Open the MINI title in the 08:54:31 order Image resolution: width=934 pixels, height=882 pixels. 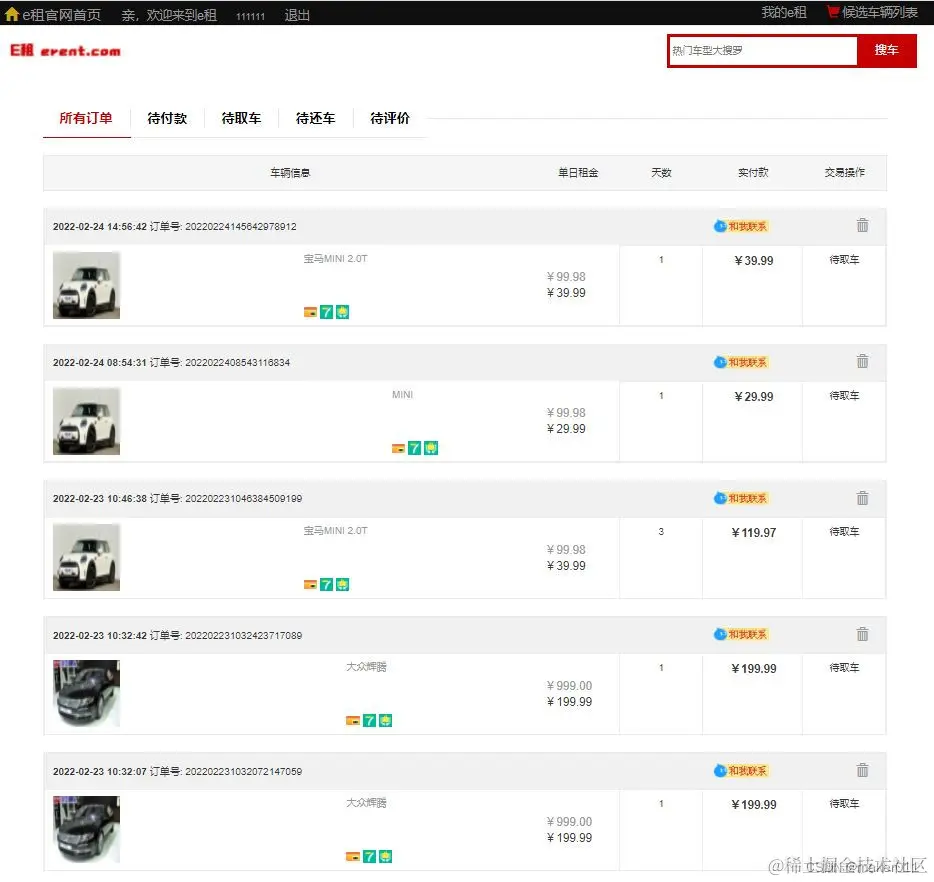click(403, 394)
